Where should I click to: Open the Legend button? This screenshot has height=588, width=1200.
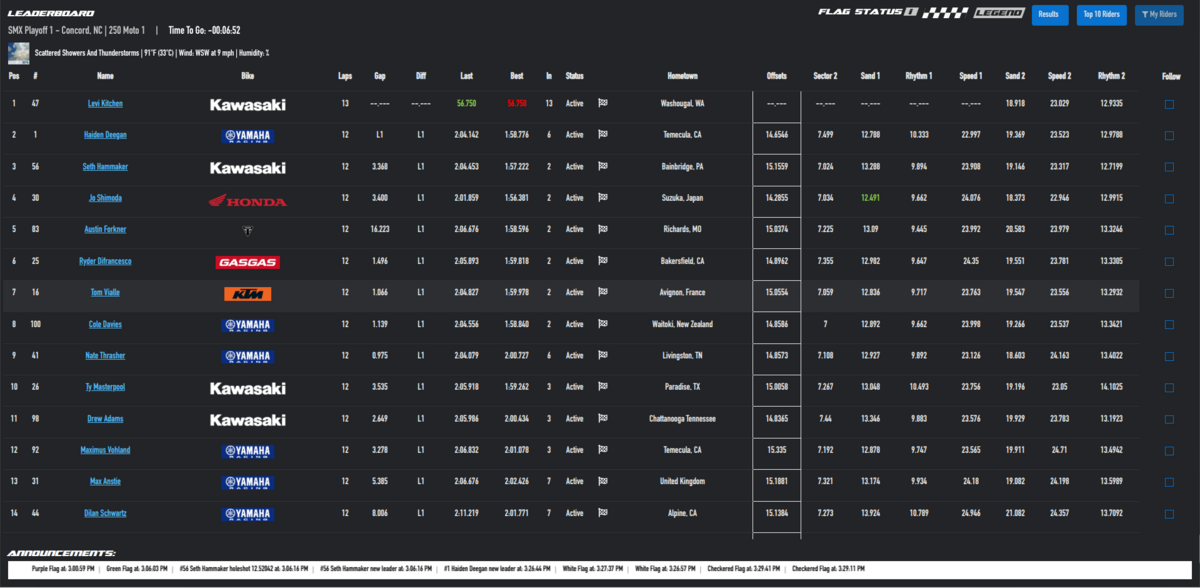(999, 13)
